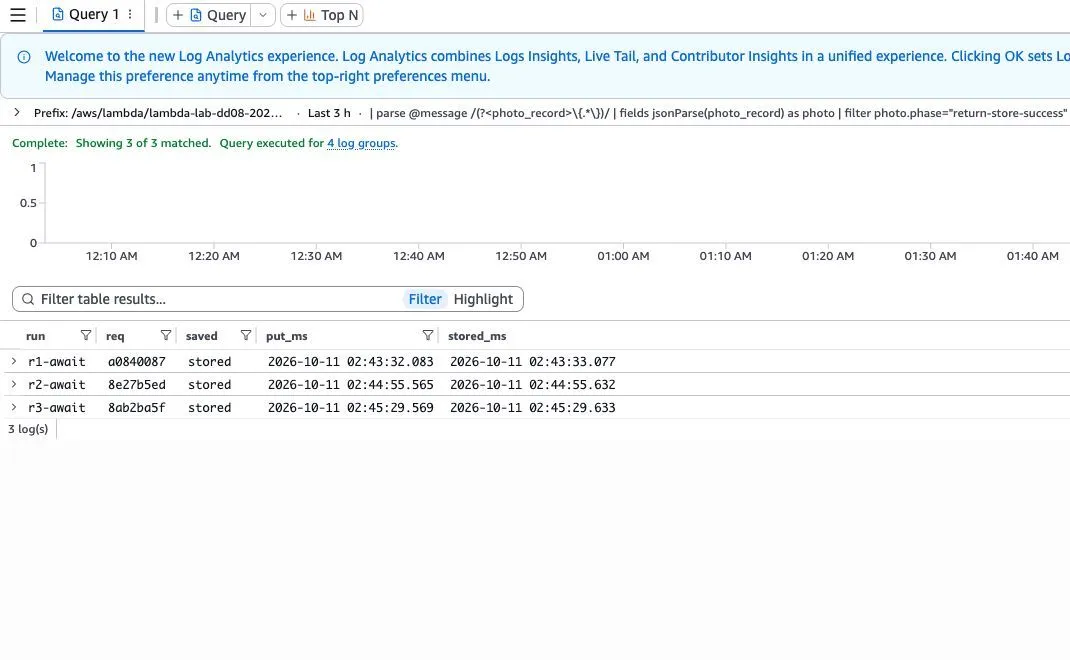Viewport: 1070px width, 660px height.
Task: Switch to Highlight mode
Action: (483, 299)
